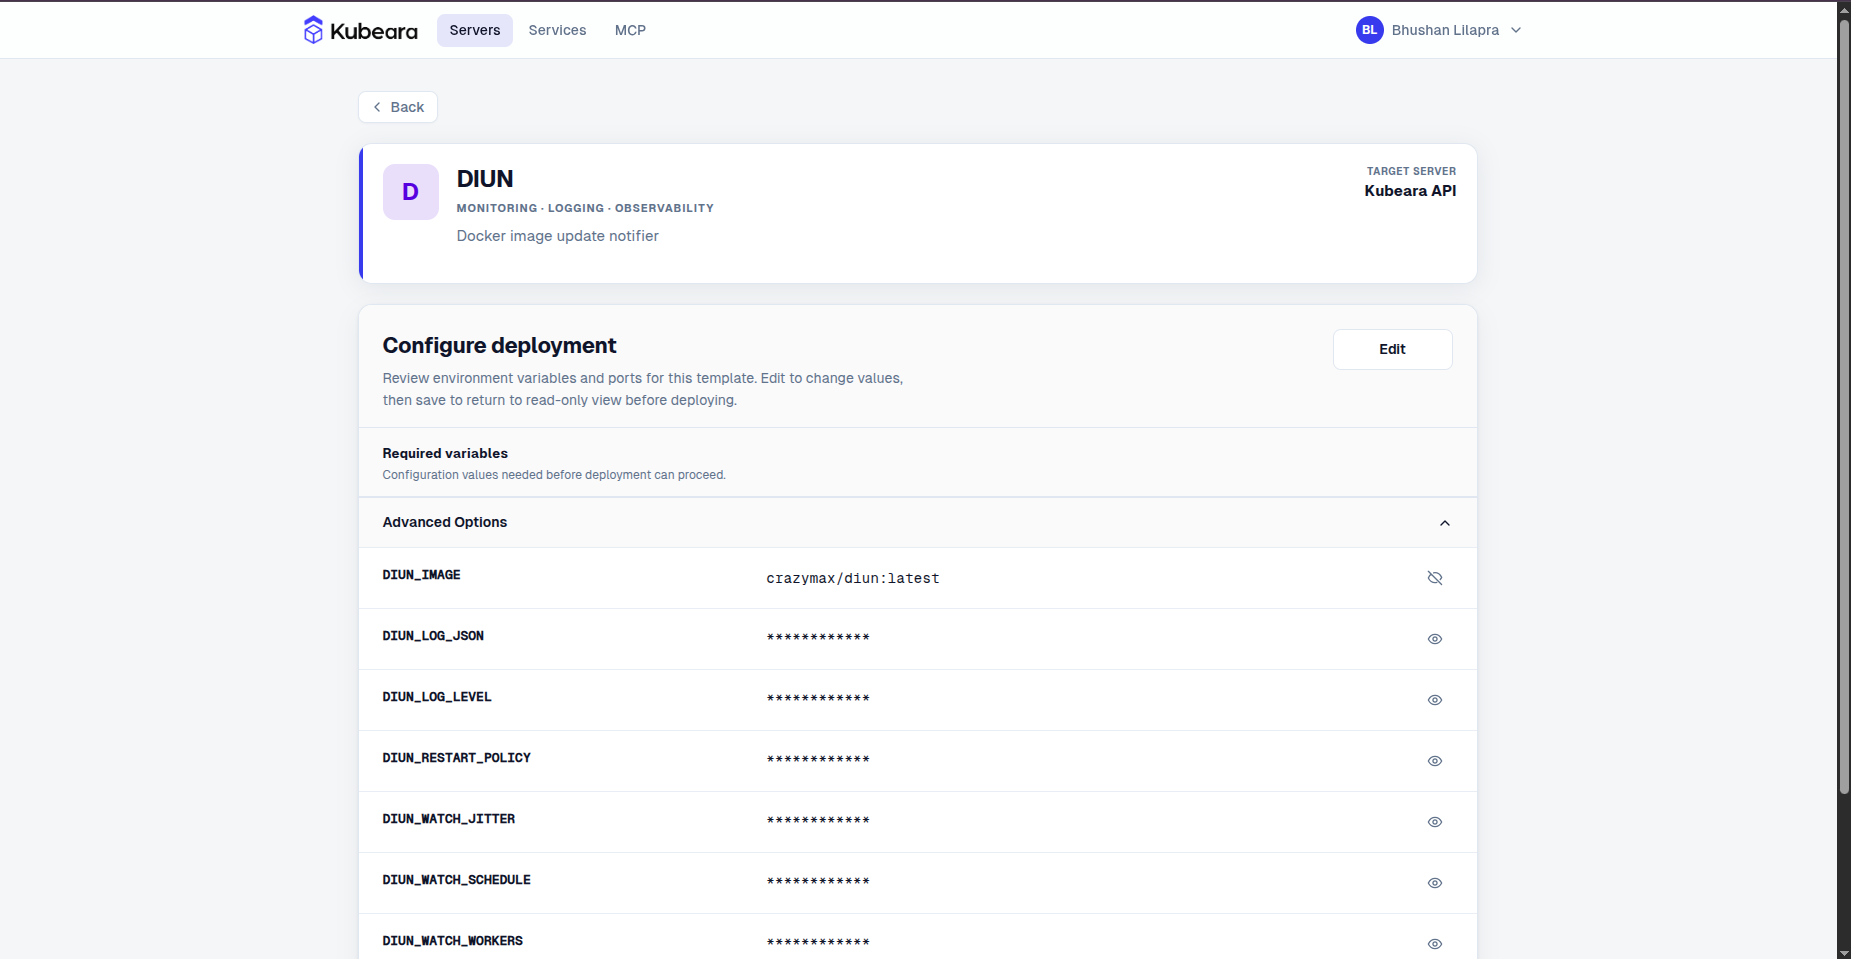Click the crazymax/diun:latest value
The image size is (1851, 959).
click(x=853, y=578)
